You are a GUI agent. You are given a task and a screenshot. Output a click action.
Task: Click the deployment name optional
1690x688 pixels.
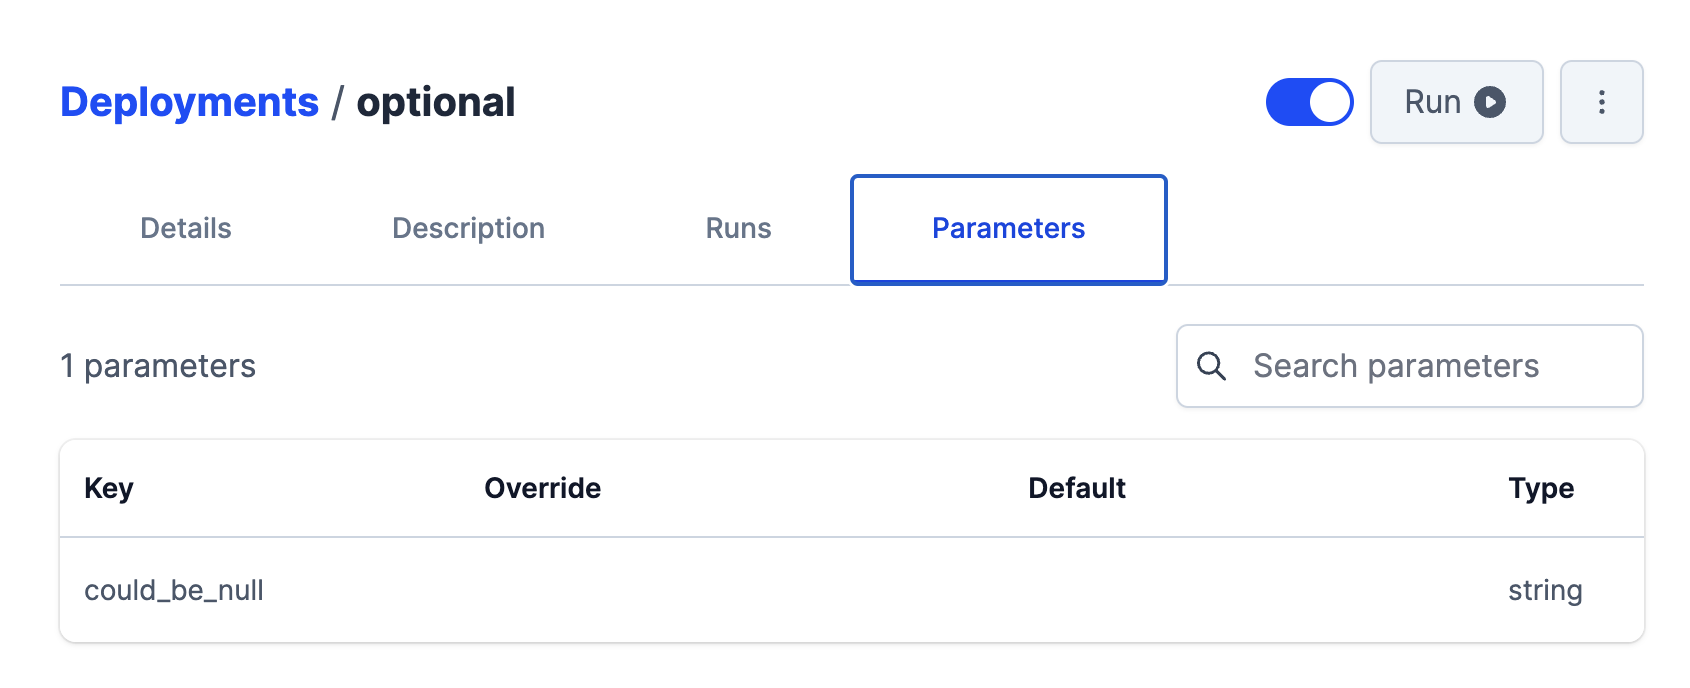click(x=437, y=101)
